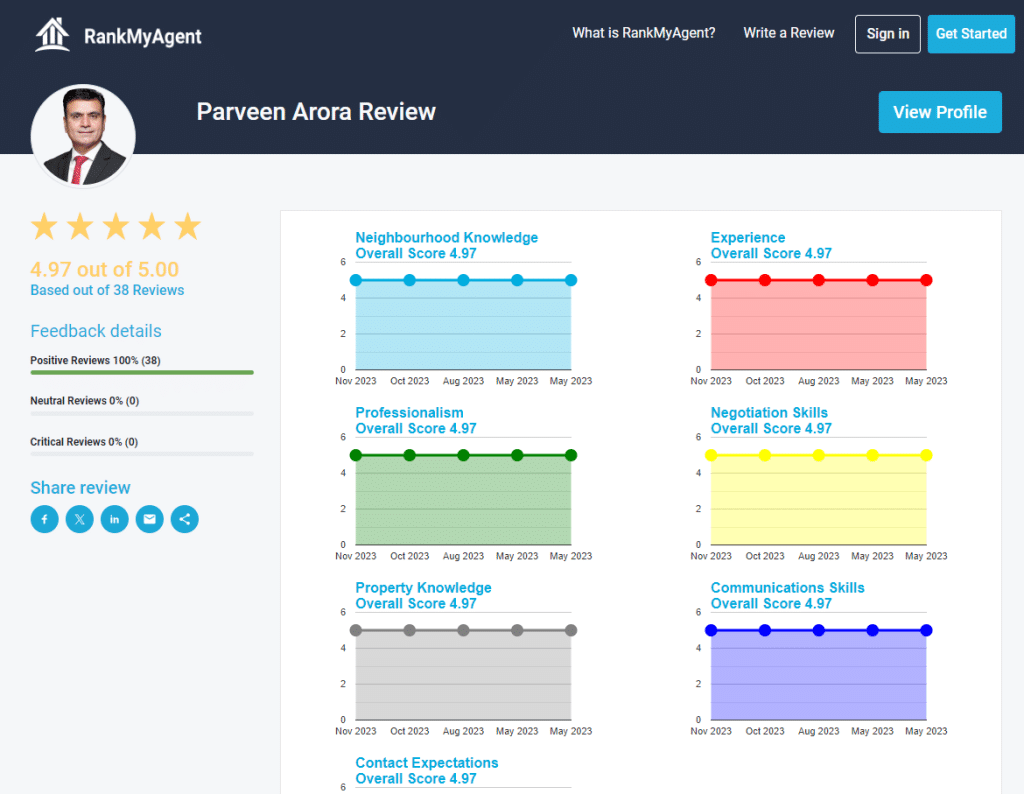Screen dimensions: 1024x794
Task: Click 'Critical Reviews 0% (0)' label
Action: point(84,442)
